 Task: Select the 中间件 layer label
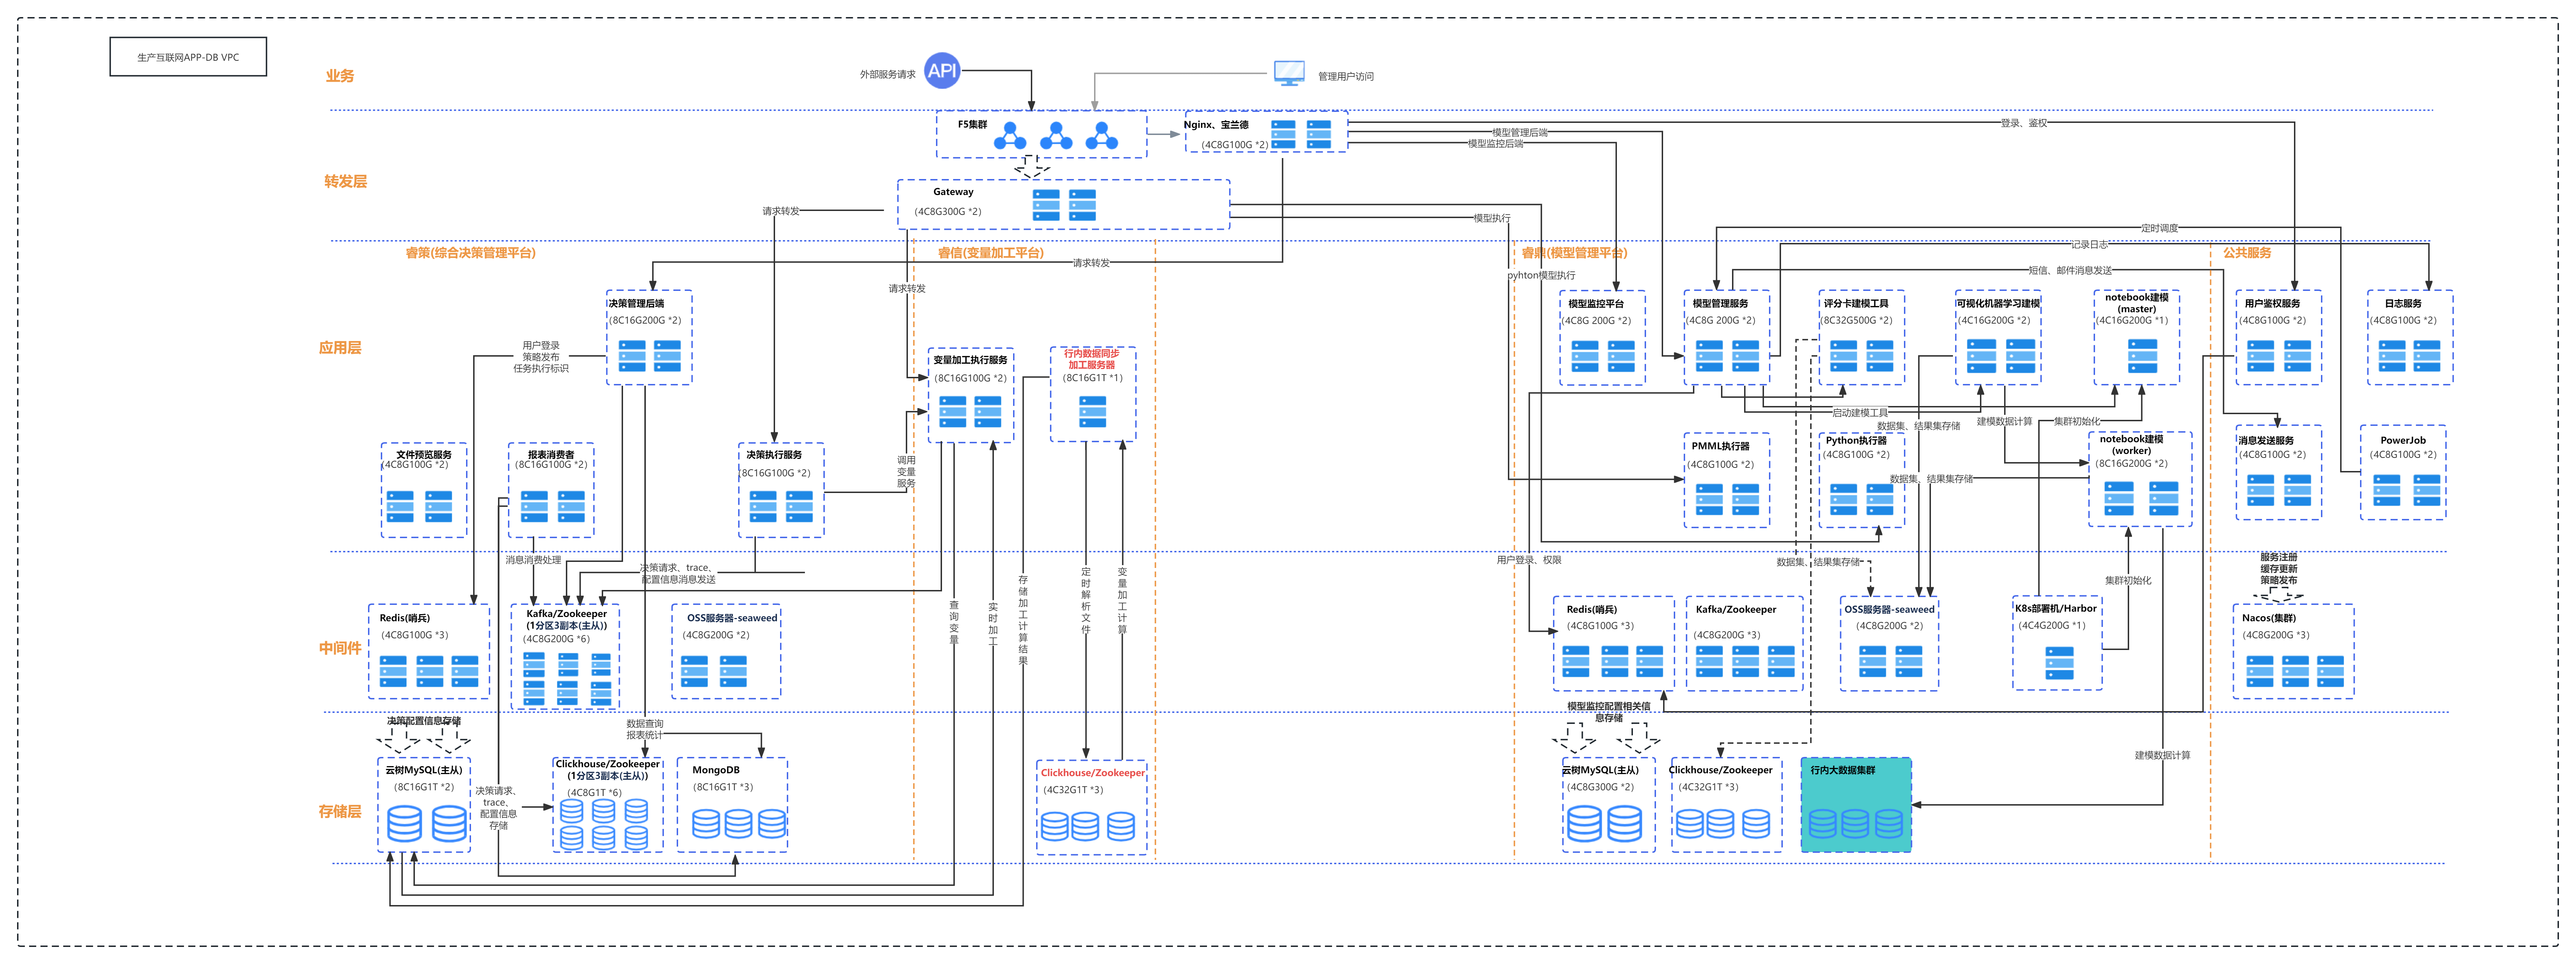click(340, 648)
